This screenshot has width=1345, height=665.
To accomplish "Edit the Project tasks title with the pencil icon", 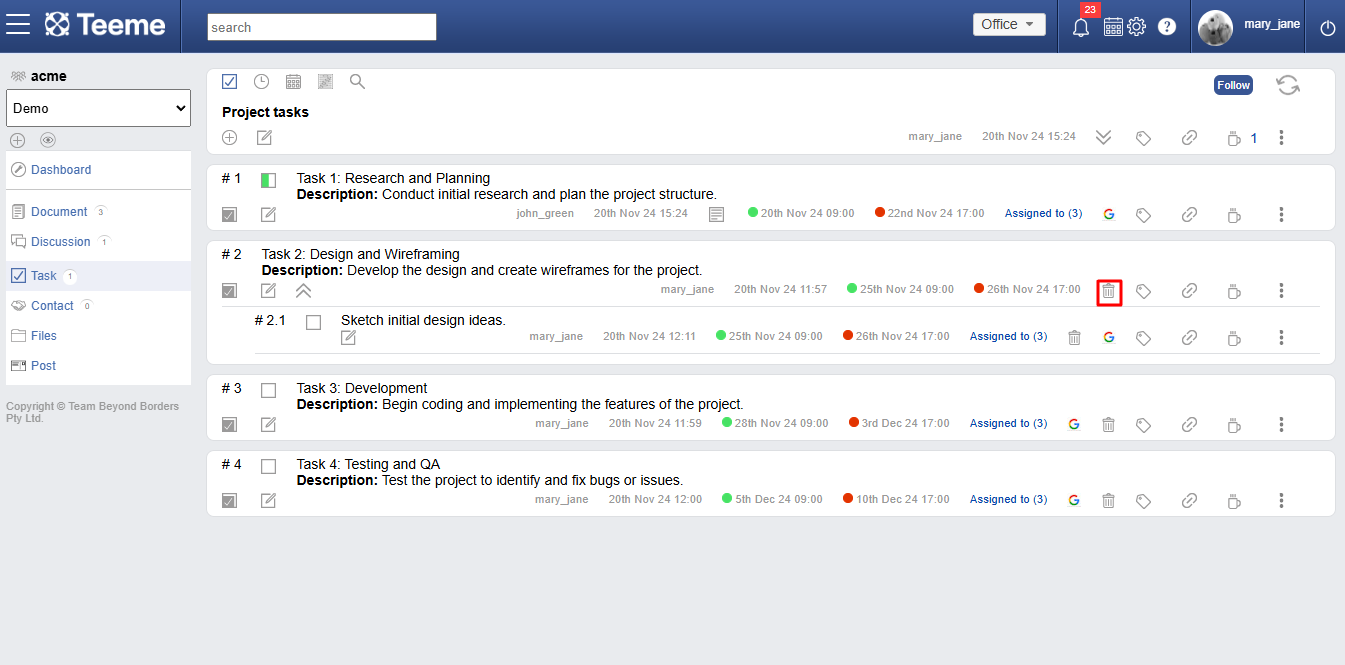I will pyautogui.click(x=264, y=137).
